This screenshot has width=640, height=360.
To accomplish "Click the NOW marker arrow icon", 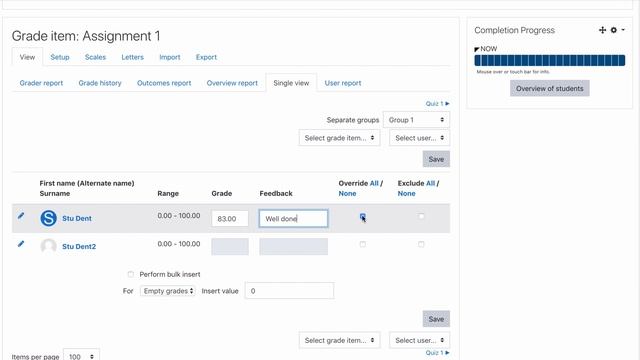I will 476,49.
